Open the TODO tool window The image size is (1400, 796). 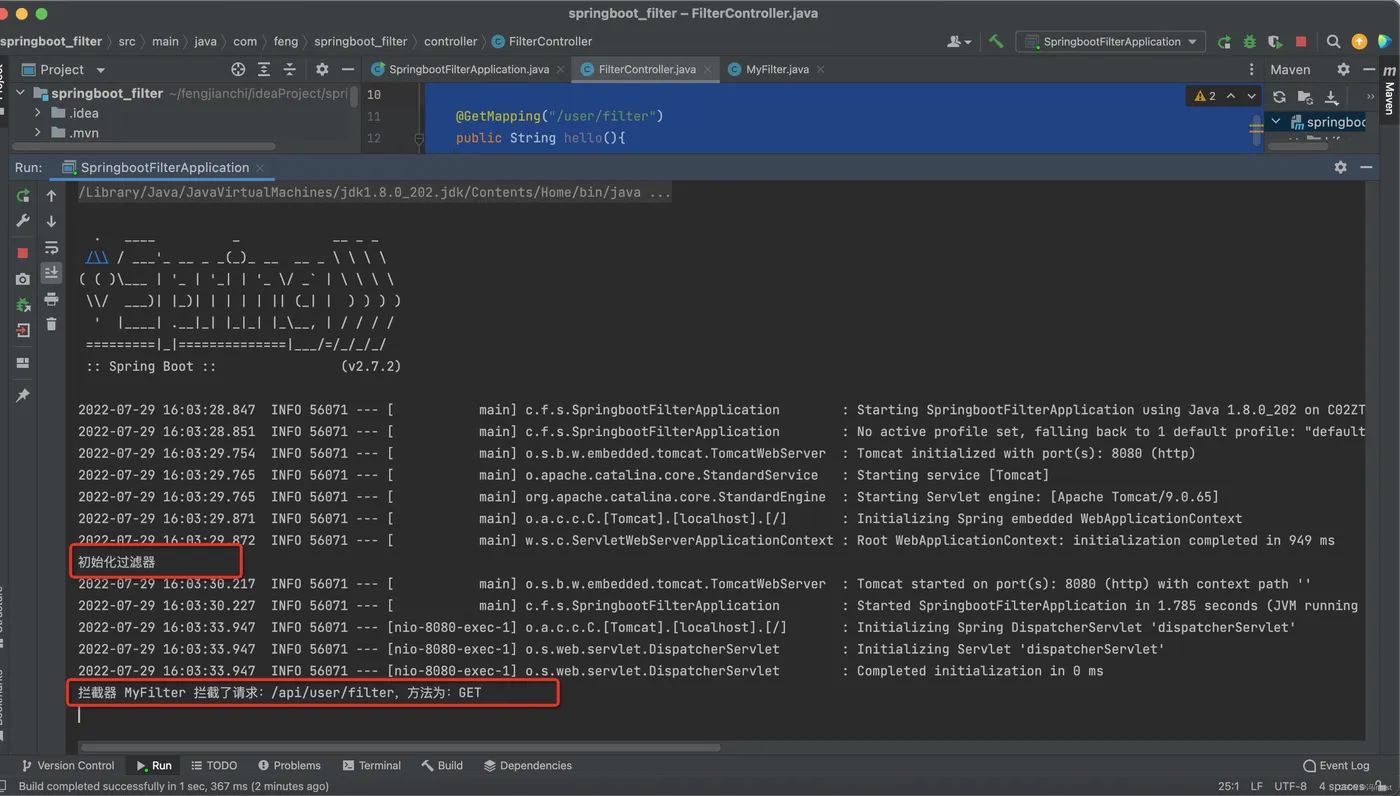pos(214,765)
